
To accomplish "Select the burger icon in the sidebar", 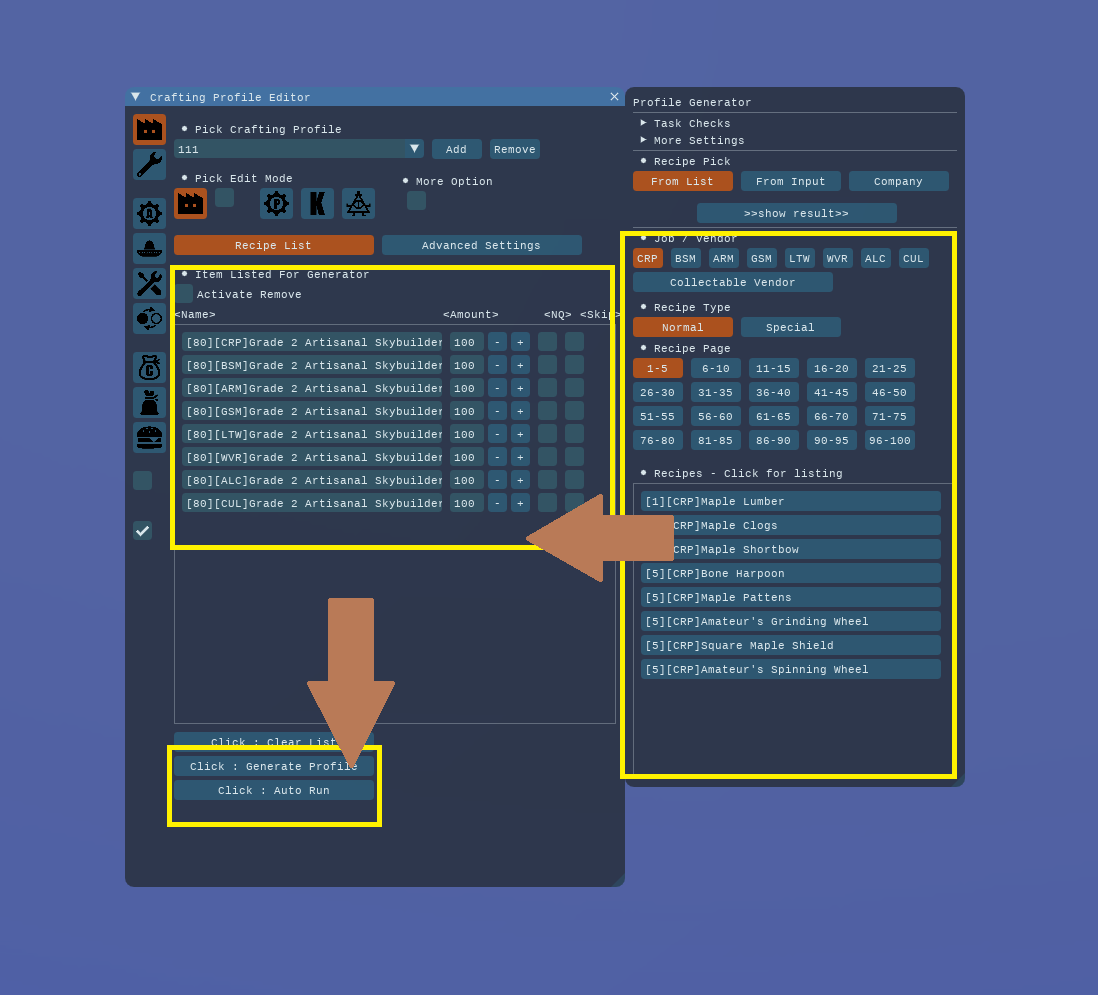I will pyautogui.click(x=149, y=437).
